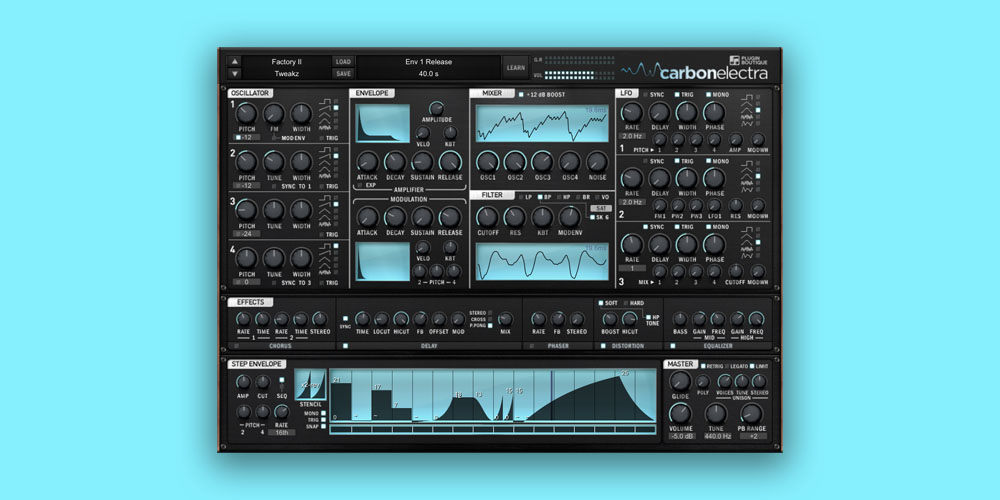Screen dimensions: 1000x500
Task: Click the Noise knob in the mixer
Action: pos(597,161)
